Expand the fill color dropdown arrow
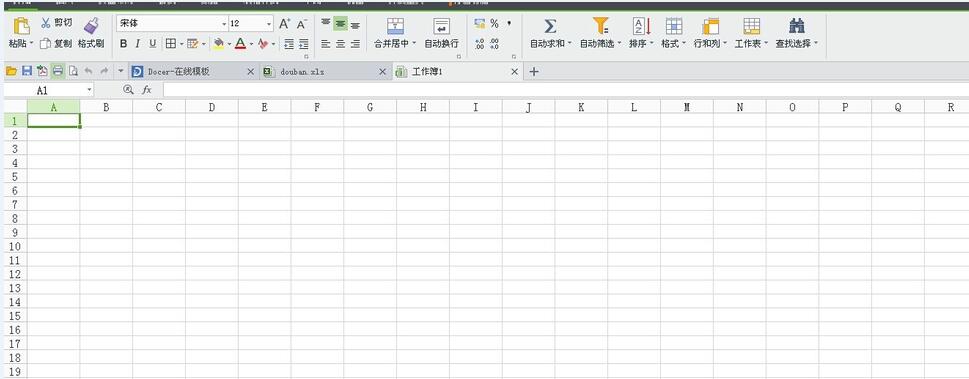This screenshot has width=969, height=379. point(229,45)
